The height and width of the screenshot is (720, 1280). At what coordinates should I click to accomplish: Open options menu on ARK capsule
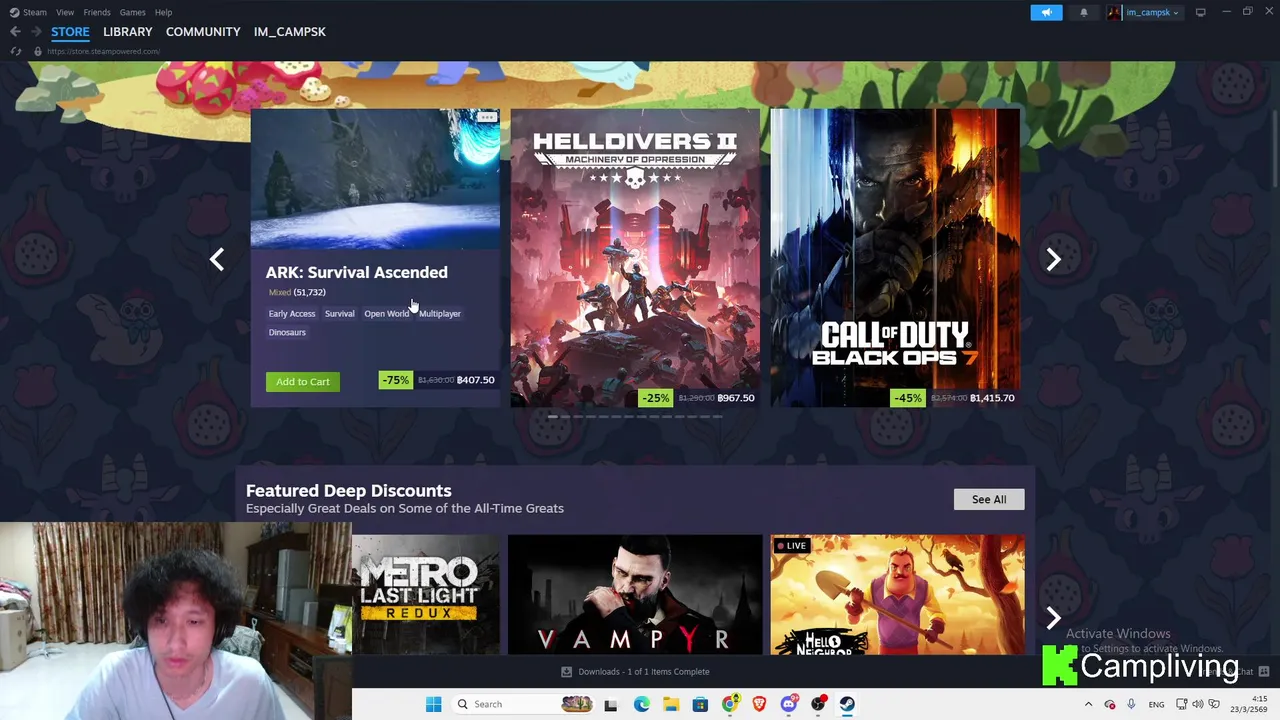487,117
